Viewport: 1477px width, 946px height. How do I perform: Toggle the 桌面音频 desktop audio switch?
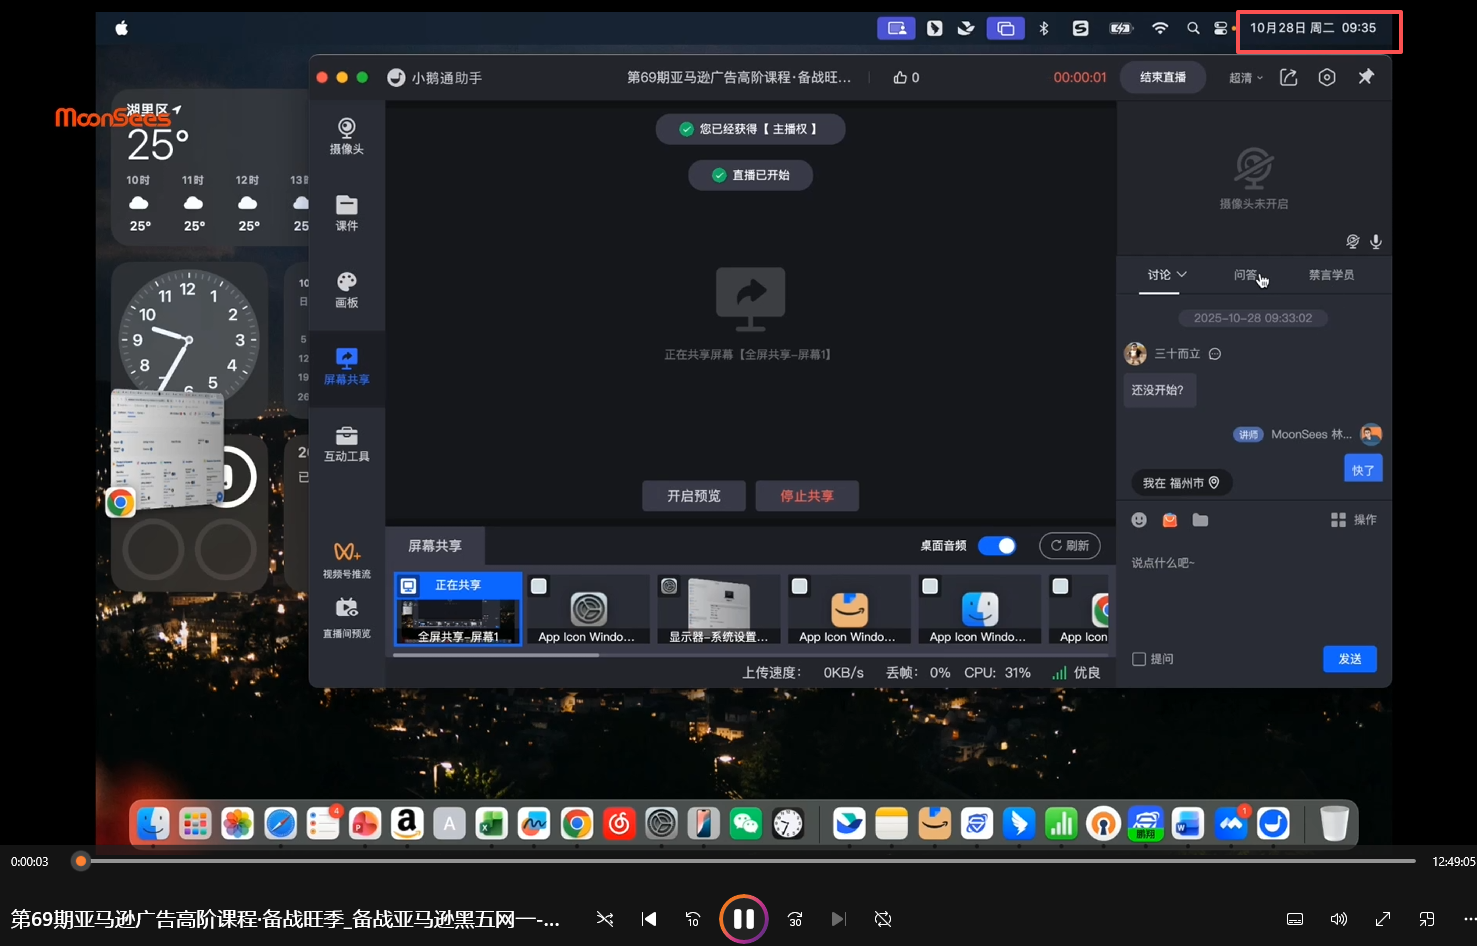pos(996,546)
